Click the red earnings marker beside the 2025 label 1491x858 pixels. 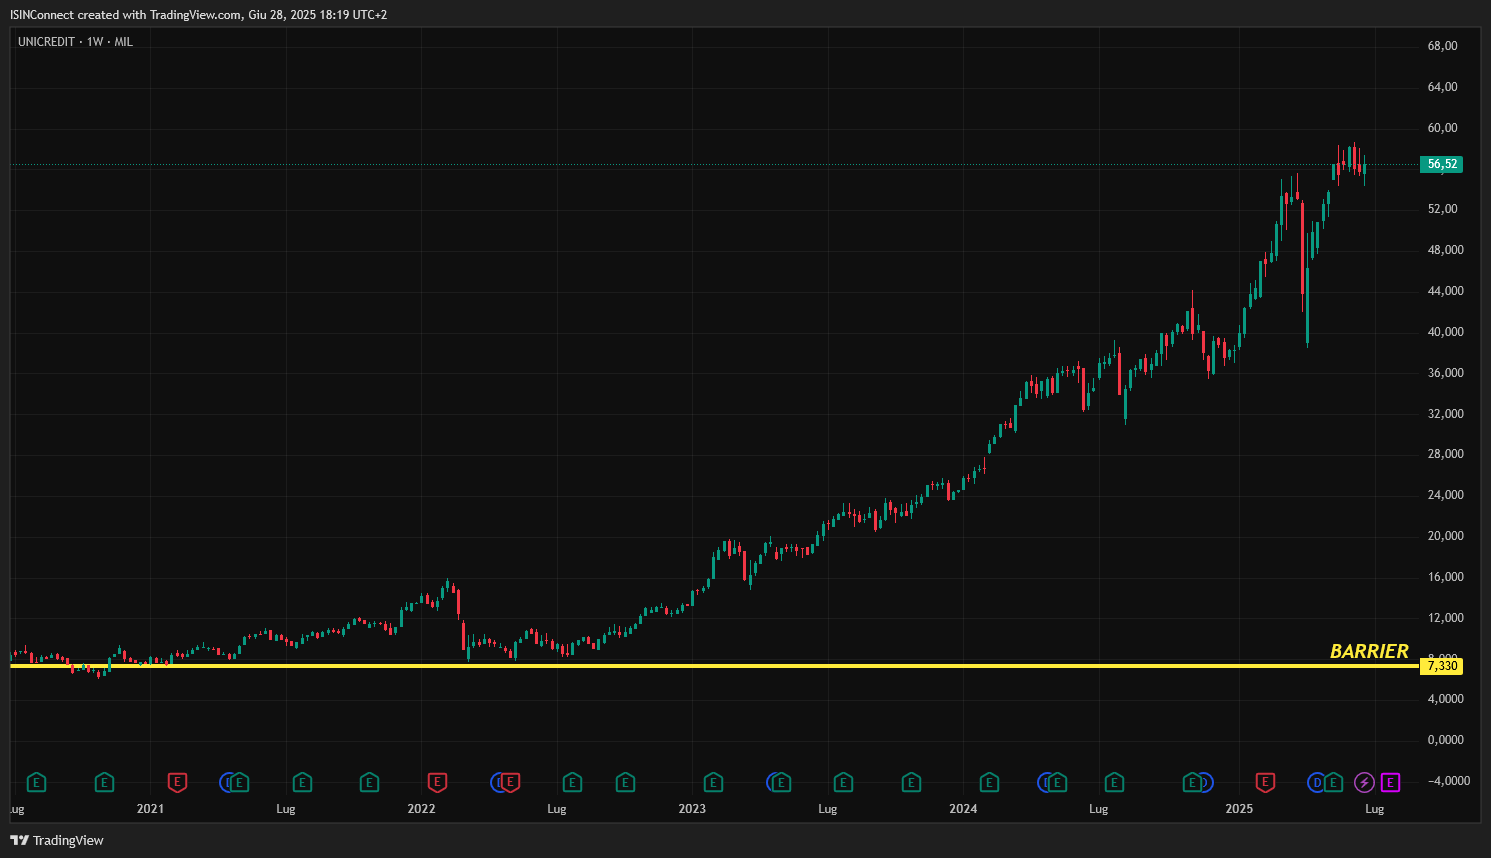[x=1265, y=782]
